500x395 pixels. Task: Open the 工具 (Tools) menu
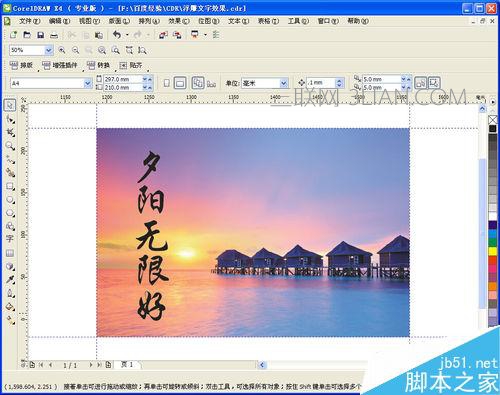click(298, 21)
